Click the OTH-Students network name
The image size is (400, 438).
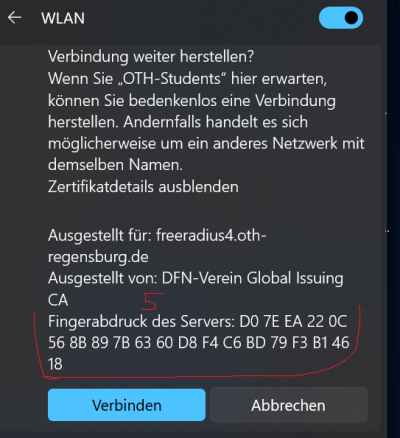coord(173,79)
